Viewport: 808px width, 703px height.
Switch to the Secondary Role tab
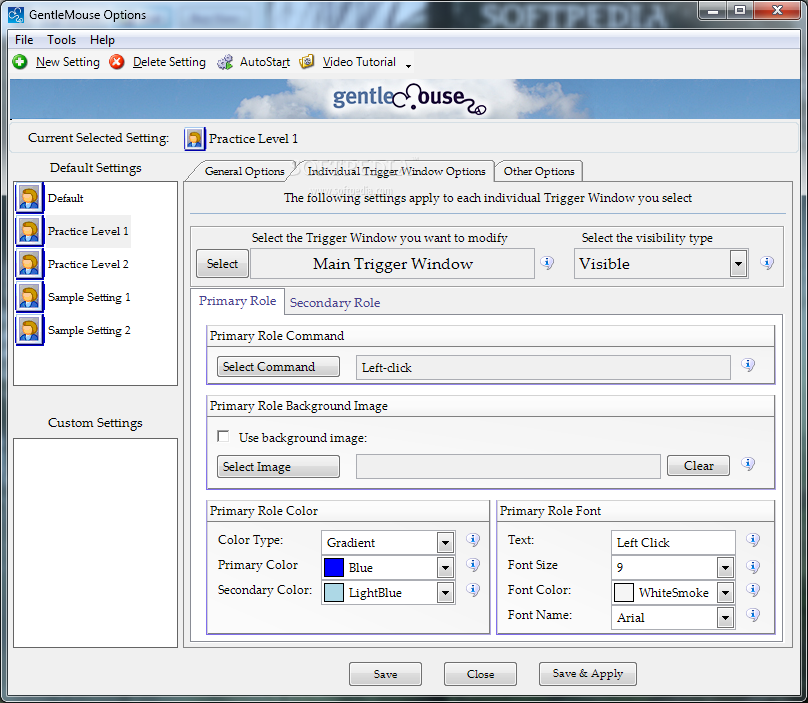pyautogui.click(x=335, y=303)
